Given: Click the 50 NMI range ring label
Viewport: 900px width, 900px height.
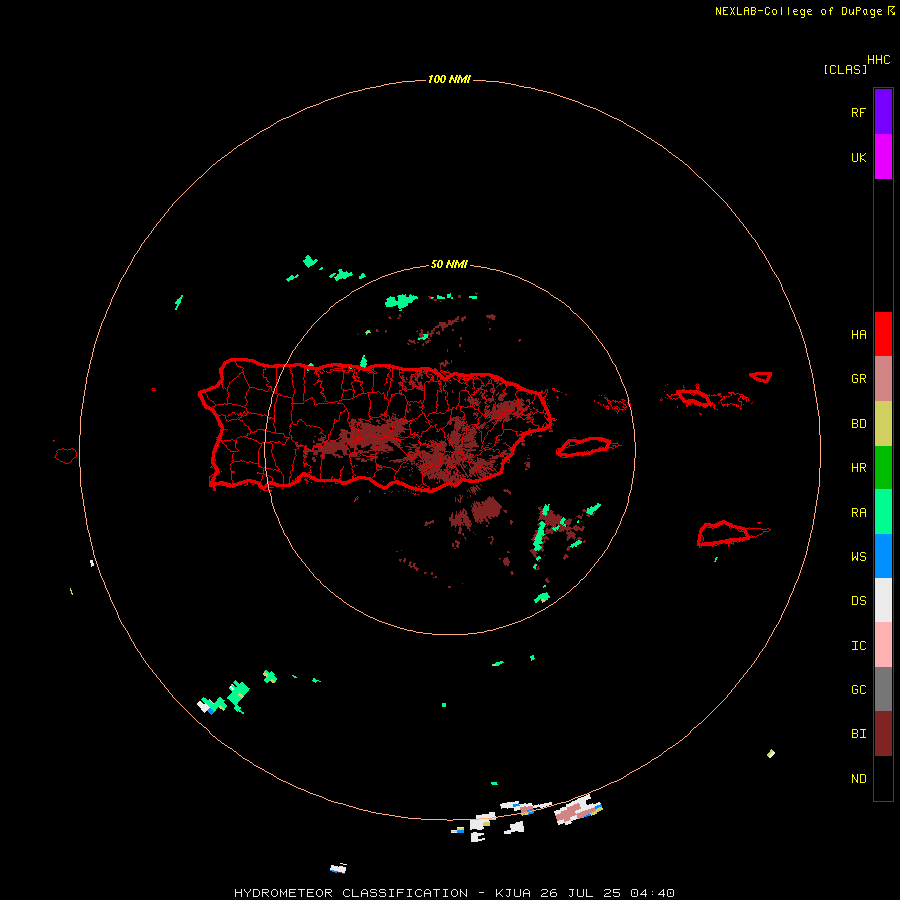Looking at the screenshot, I should (x=449, y=264).
